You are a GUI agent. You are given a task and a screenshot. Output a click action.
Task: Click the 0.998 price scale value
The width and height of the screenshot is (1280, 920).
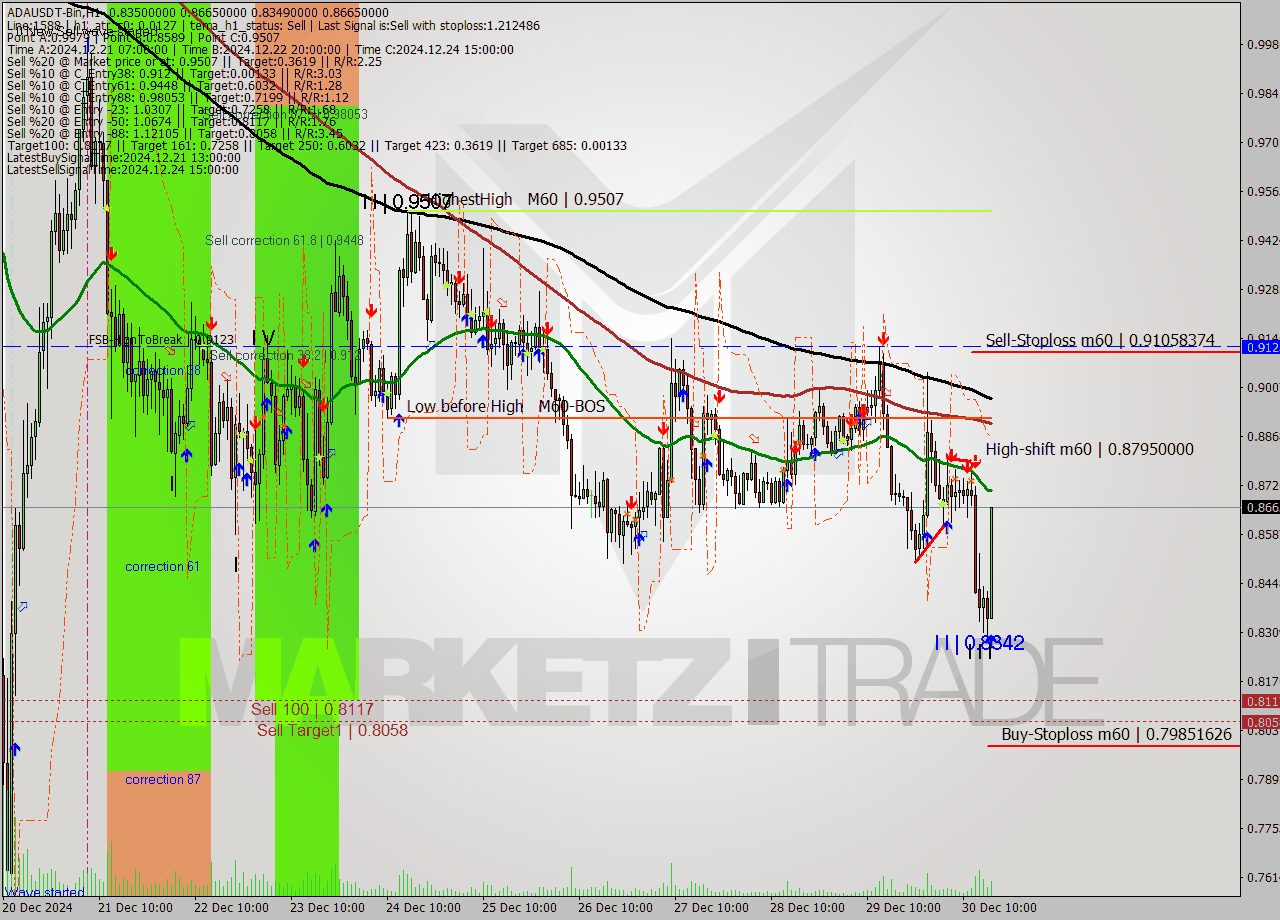coord(1262,44)
